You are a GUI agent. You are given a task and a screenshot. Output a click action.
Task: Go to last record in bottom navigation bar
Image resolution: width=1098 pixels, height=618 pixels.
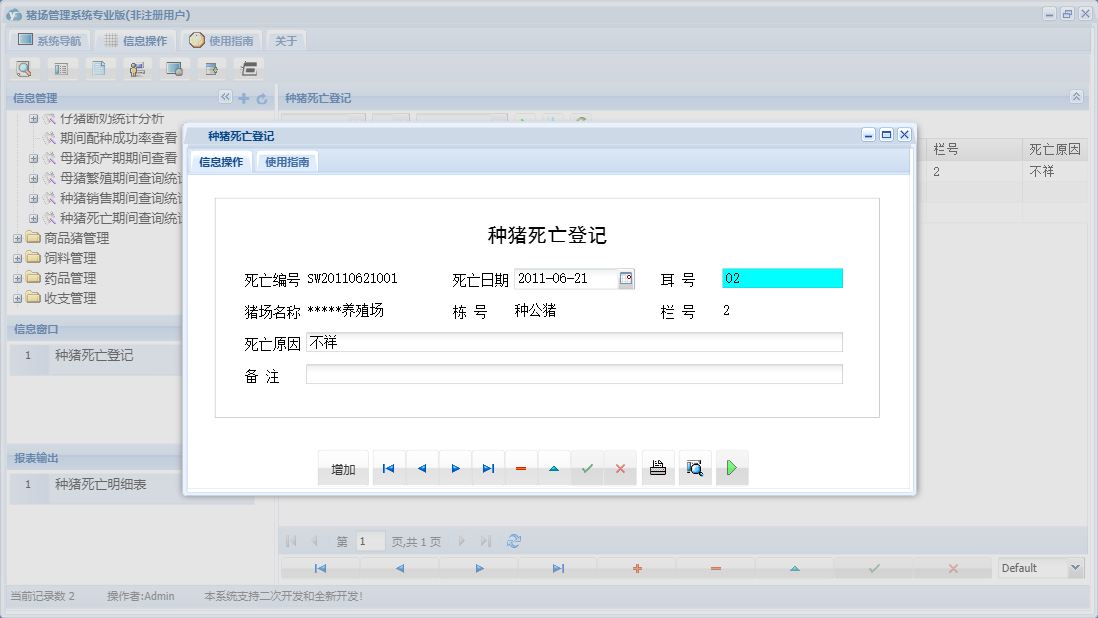558,568
